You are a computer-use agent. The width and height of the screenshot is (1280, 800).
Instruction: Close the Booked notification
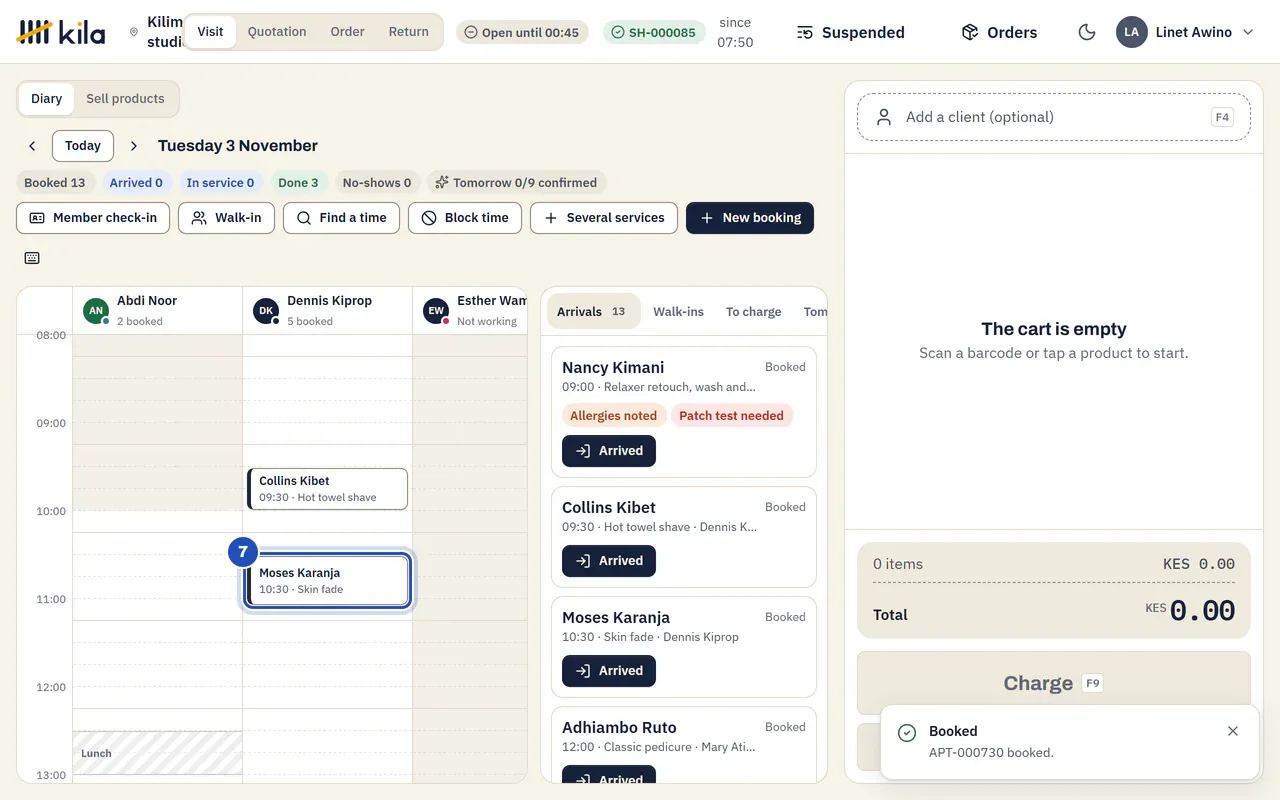pos(1233,731)
